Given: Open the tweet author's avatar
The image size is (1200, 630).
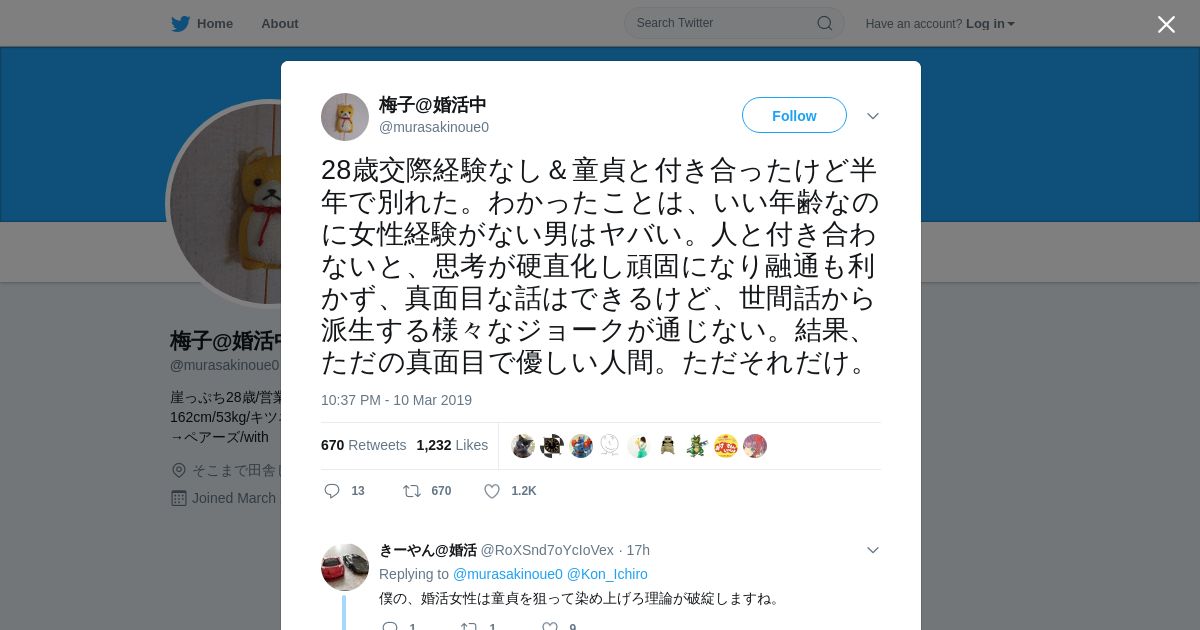Looking at the screenshot, I should tap(345, 117).
